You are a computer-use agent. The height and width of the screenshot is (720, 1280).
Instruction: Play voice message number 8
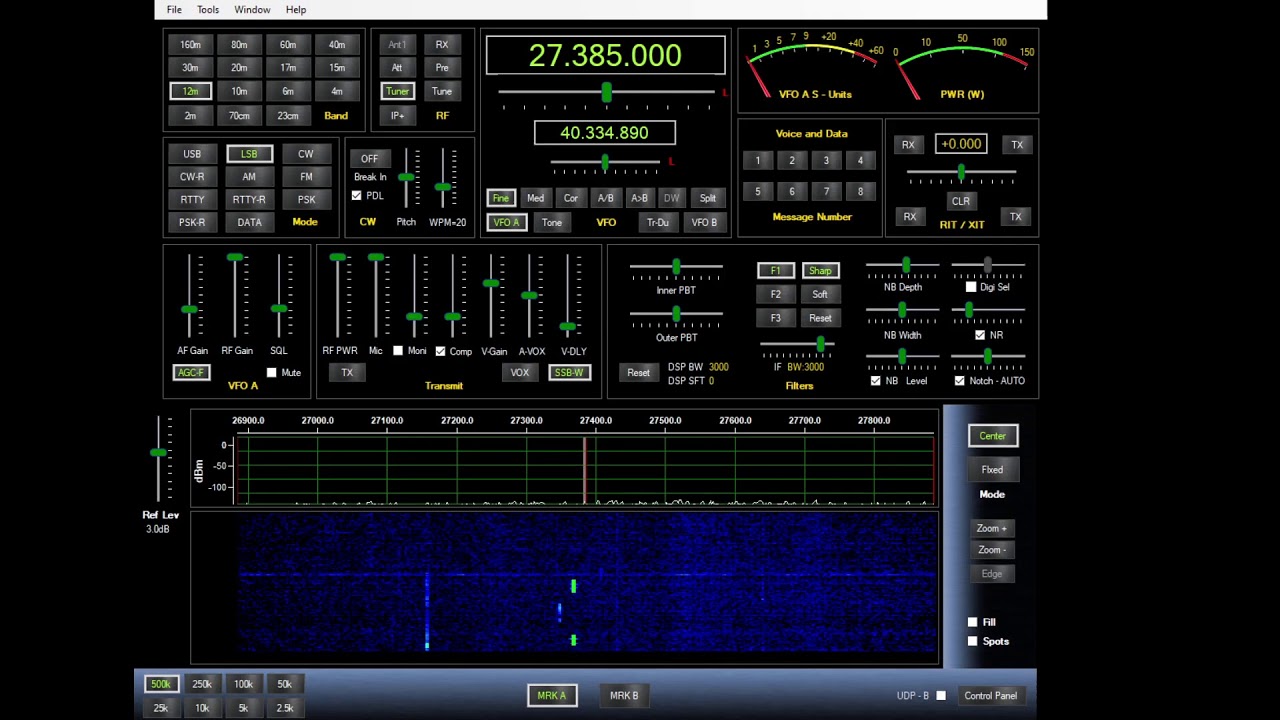tap(860, 192)
